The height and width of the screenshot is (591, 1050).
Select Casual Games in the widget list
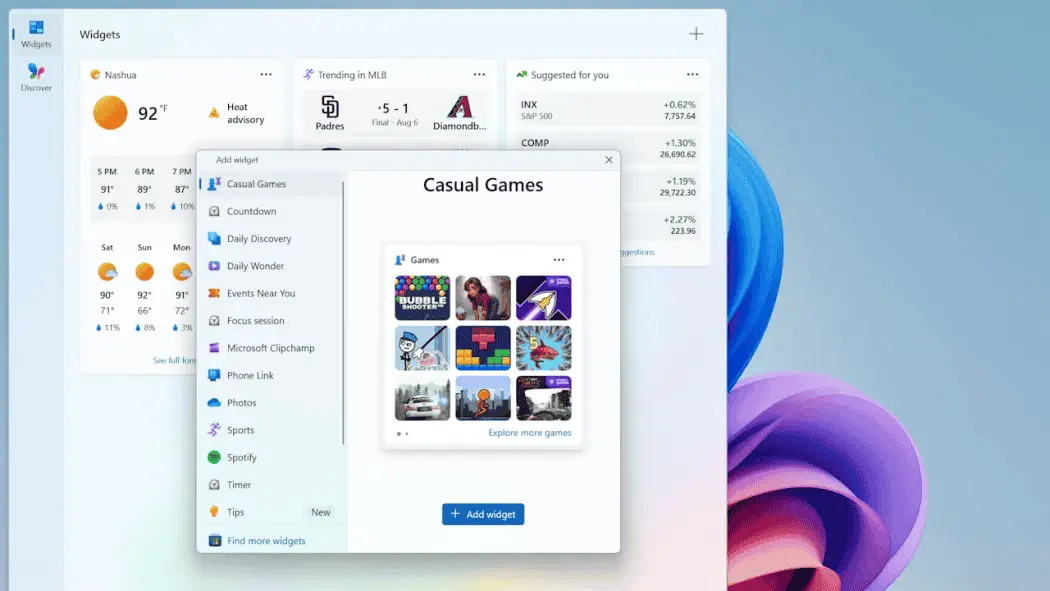tap(271, 183)
